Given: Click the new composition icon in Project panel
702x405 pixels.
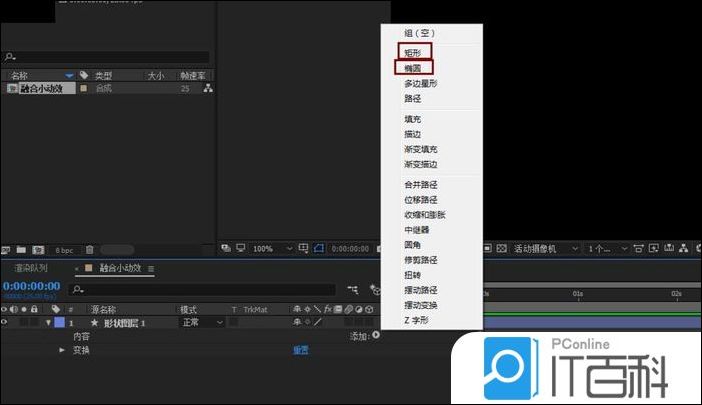Looking at the screenshot, I should tap(39, 250).
